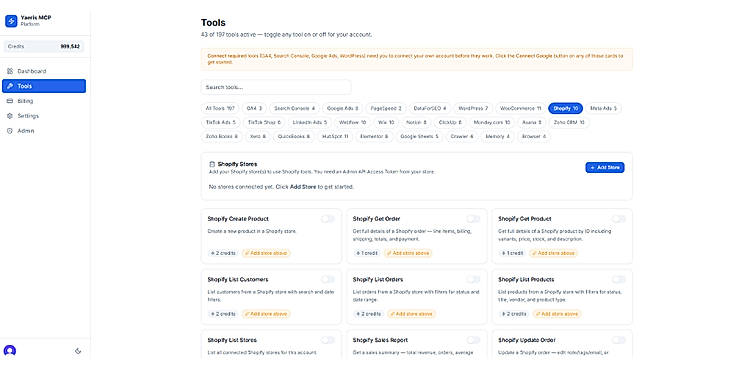Choose the Zoho CRM filter chip
The image size is (736, 368).
[x=569, y=123]
